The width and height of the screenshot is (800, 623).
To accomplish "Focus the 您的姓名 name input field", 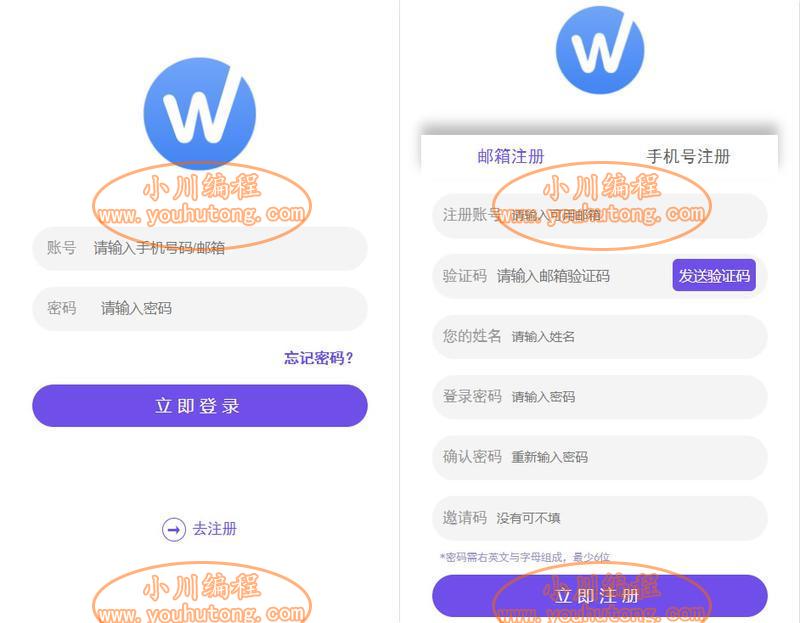I will tap(599, 337).
